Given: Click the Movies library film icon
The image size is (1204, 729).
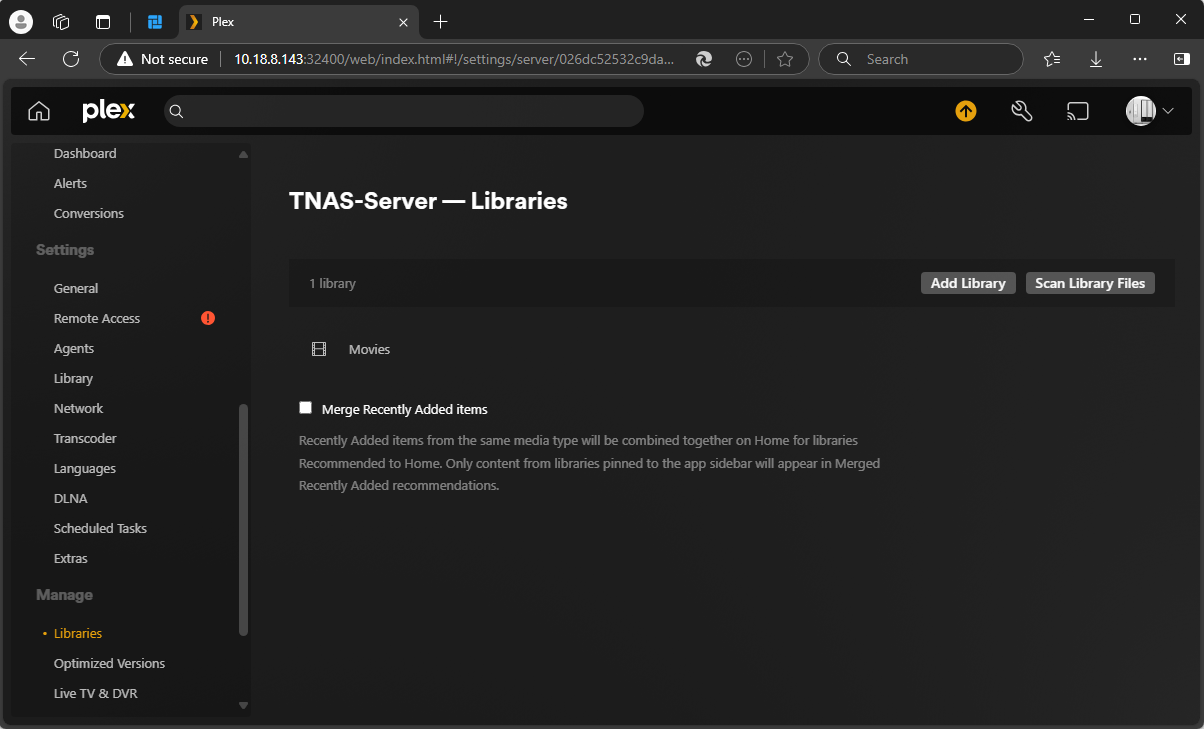Looking at the screenshot, I should click(x=319, y=349).
